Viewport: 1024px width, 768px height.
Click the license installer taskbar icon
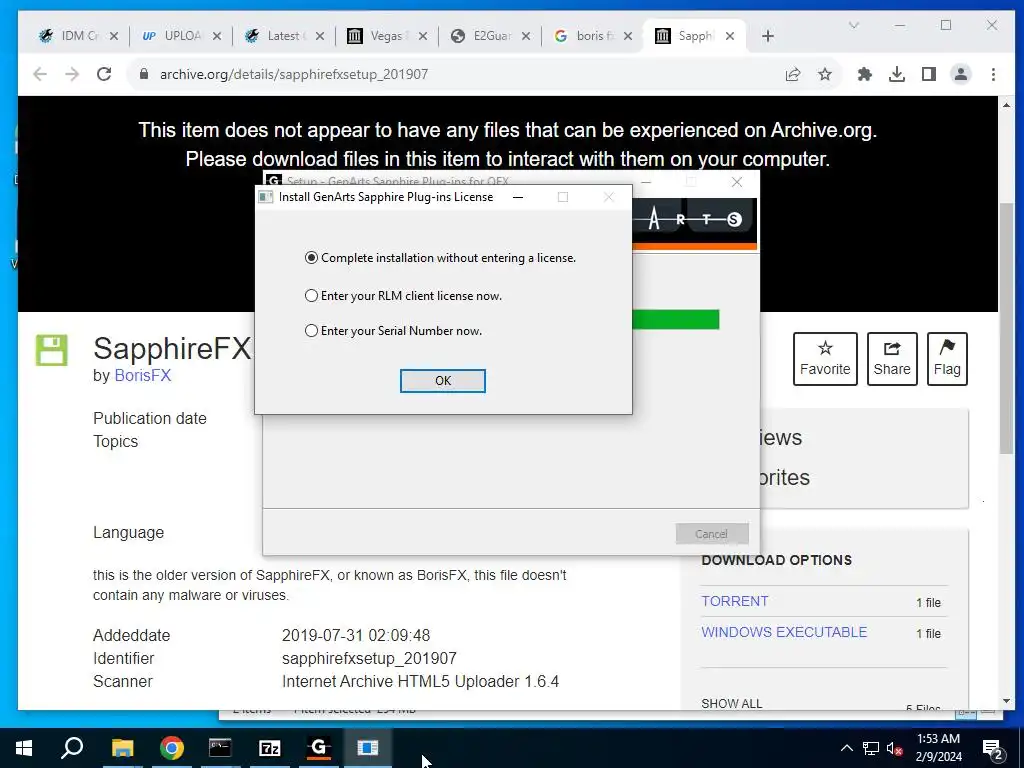tap(368, 748)
